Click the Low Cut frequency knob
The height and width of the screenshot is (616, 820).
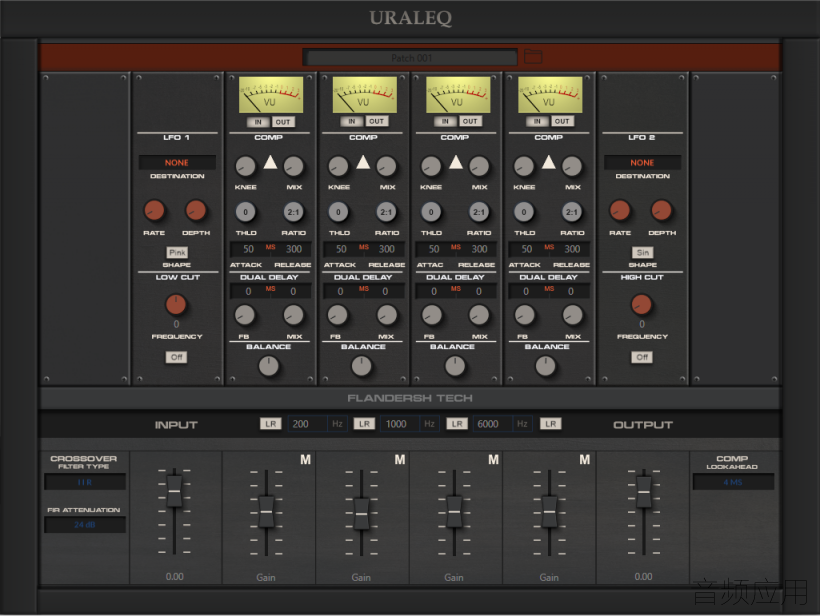tap(176, 304)
